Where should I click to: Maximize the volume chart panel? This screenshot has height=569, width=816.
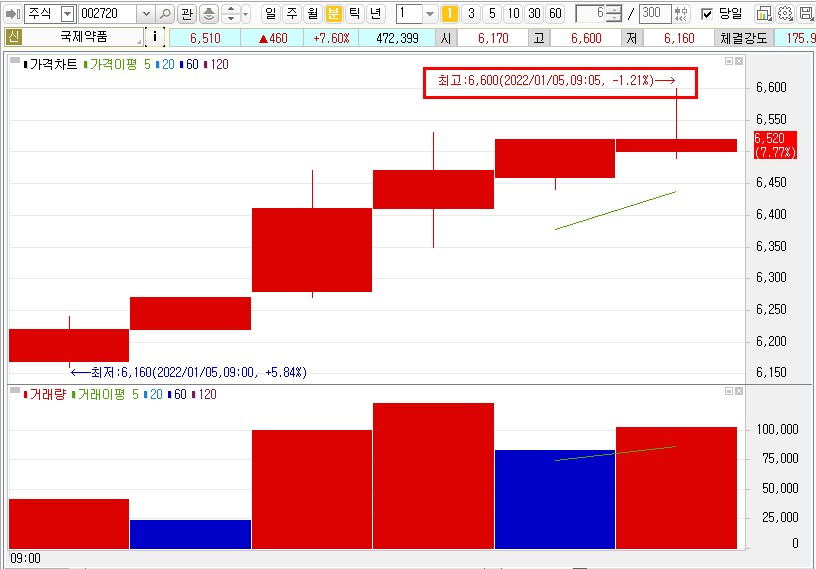coord(729,391)
